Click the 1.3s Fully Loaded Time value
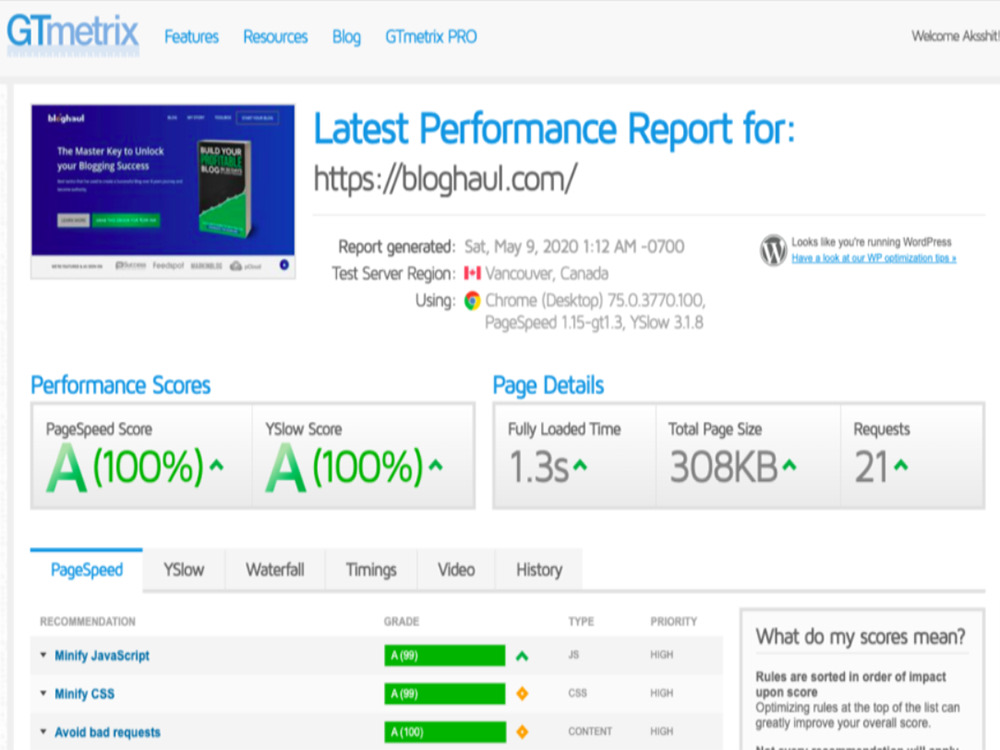This screenshot has width=1000, height=750. 538,467
